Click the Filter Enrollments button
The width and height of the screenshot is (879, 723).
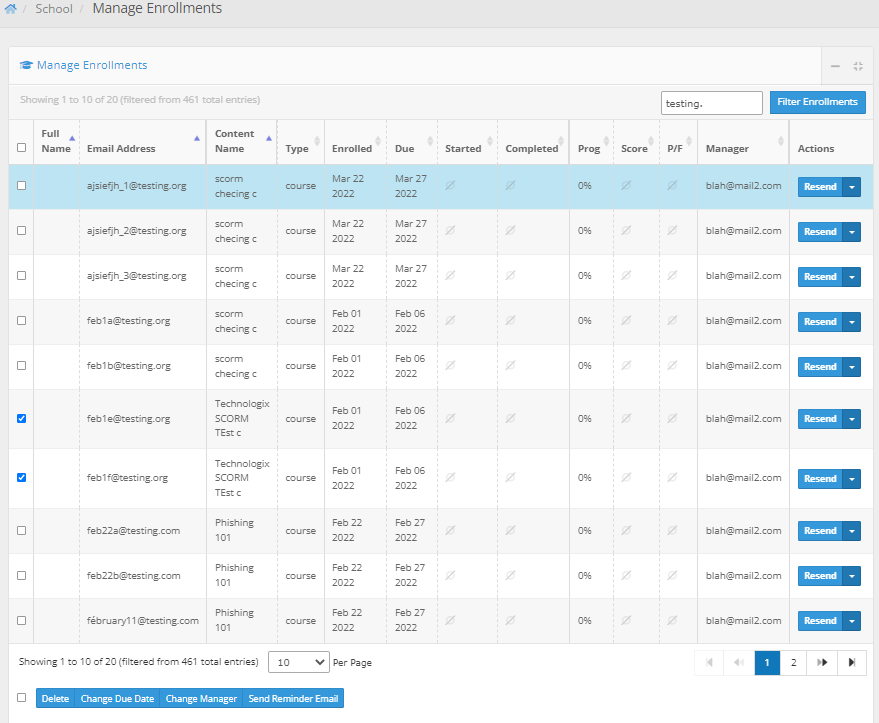pos(817,102)
